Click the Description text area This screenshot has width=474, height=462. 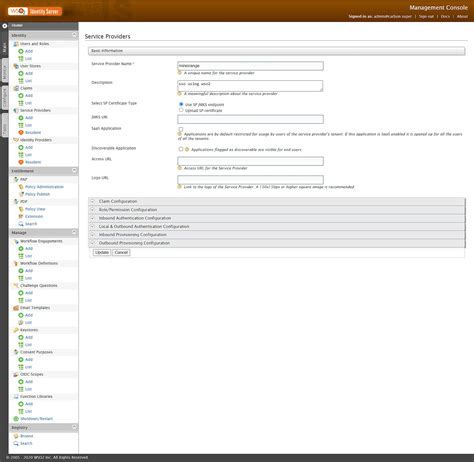(250, 86)
